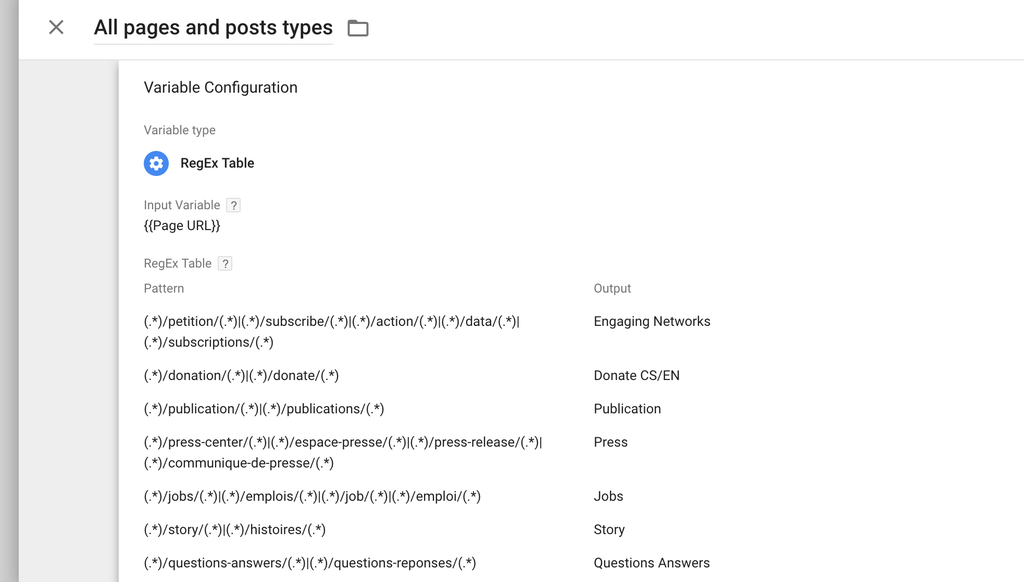Viewport: 1024px width, 582px height.
Task: Click the Story output value
Action: [x=609, y=530]
